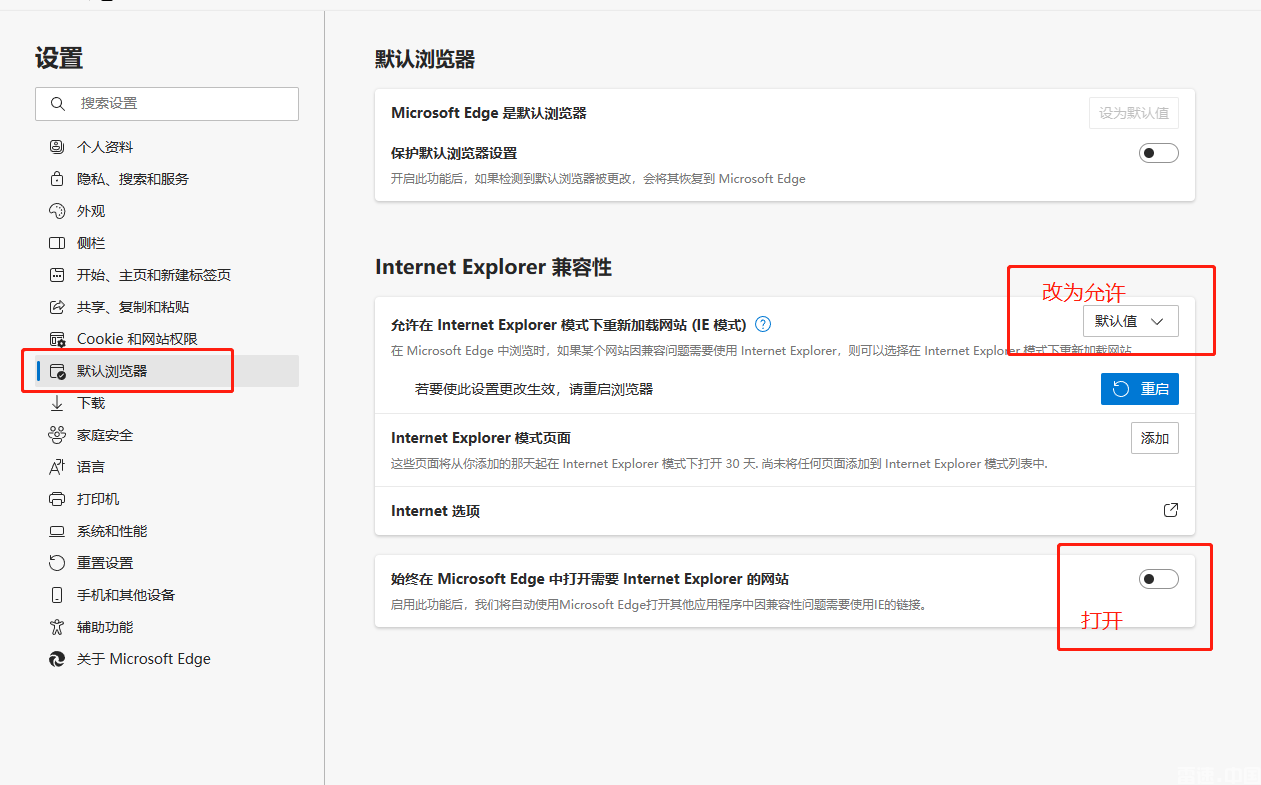Click the reset arrow icon beside 重置设置

click(57, 563)
